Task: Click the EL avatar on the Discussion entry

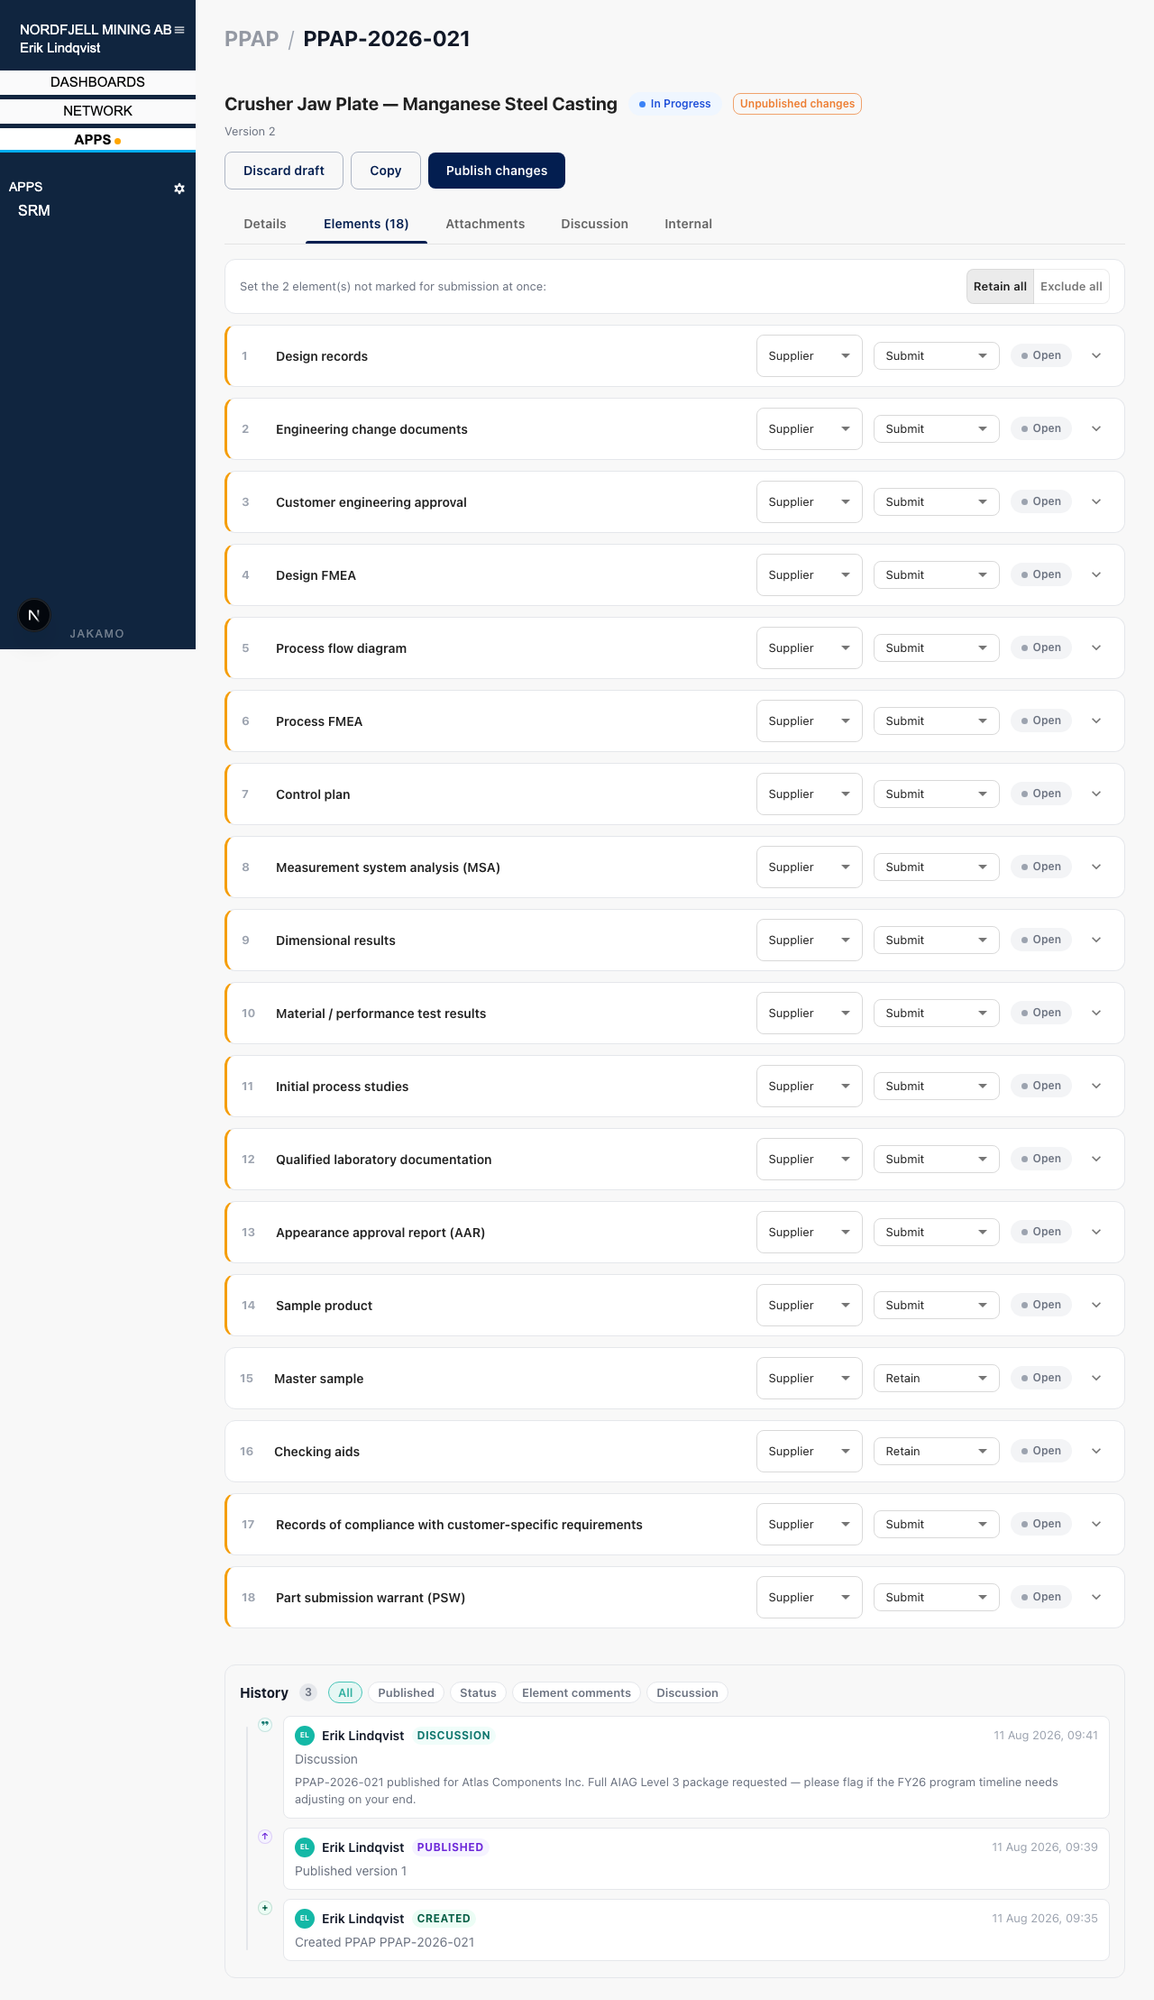Action: 305,1735
